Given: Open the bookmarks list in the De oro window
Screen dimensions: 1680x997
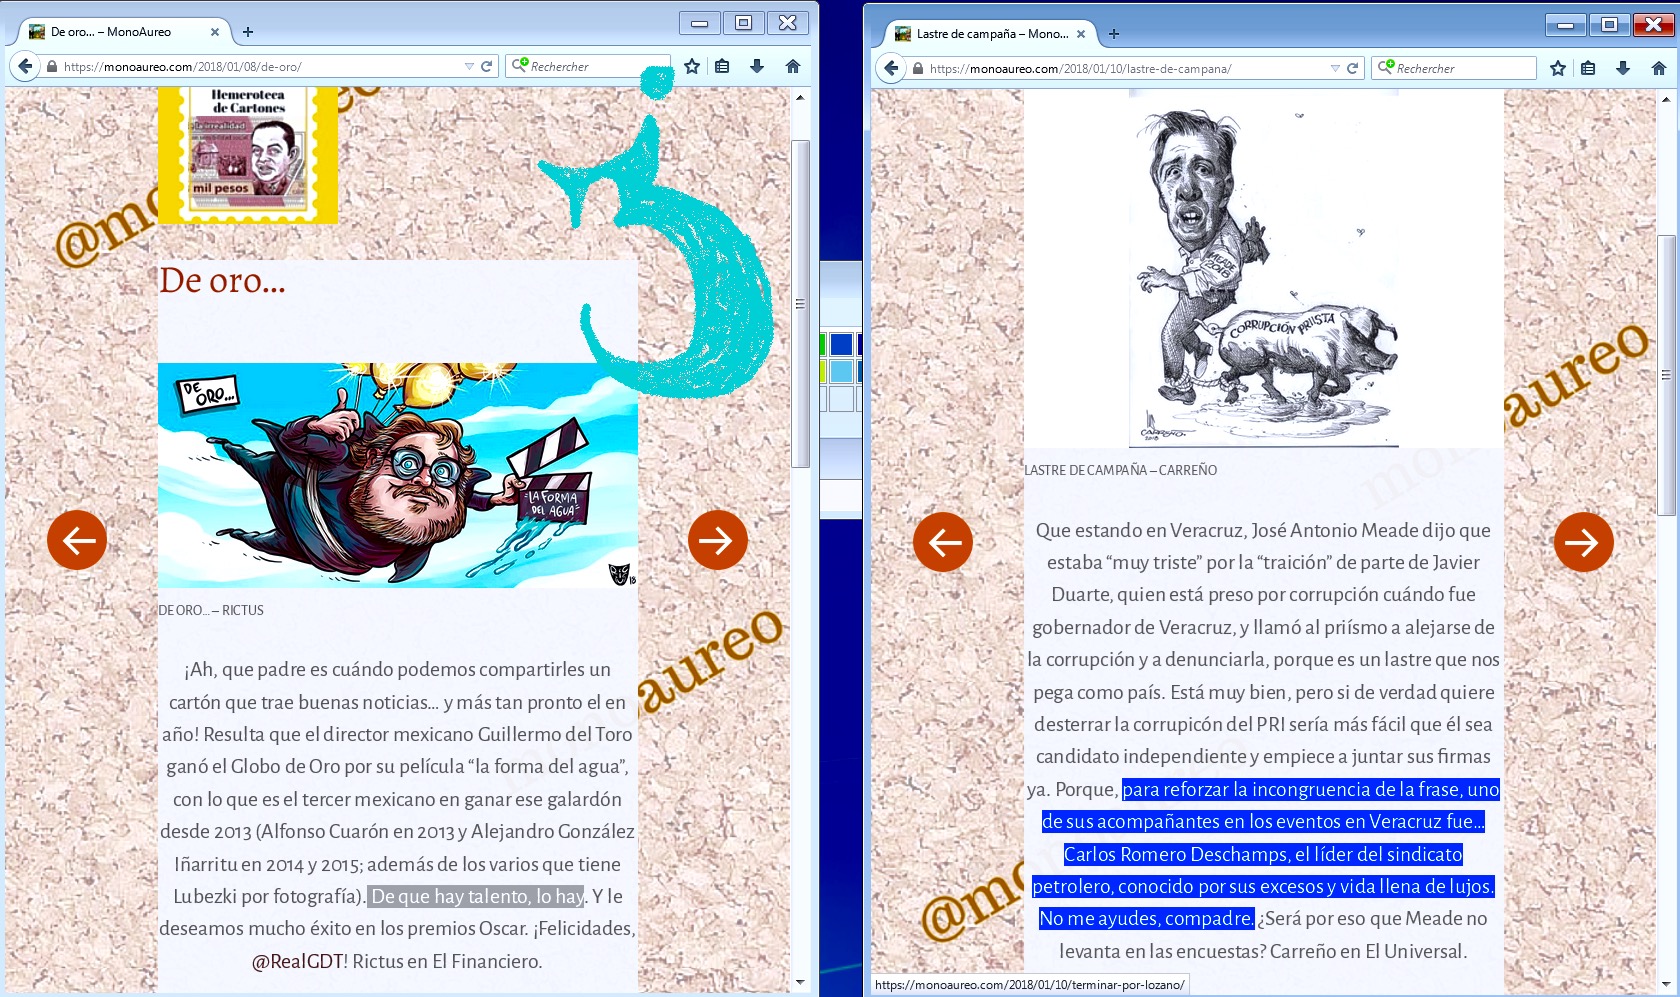Looking at the screenshot, I should tap(723, 66).
